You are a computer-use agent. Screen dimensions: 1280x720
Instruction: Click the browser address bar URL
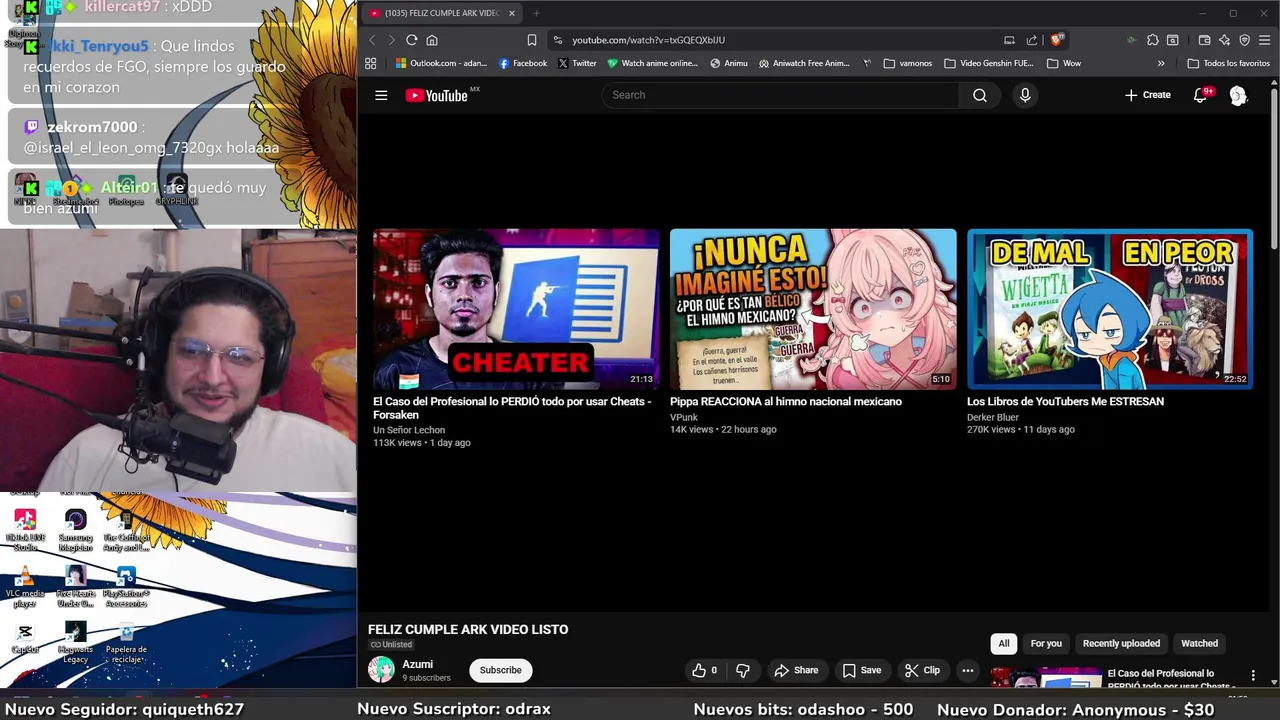click(x=648, y=40)
